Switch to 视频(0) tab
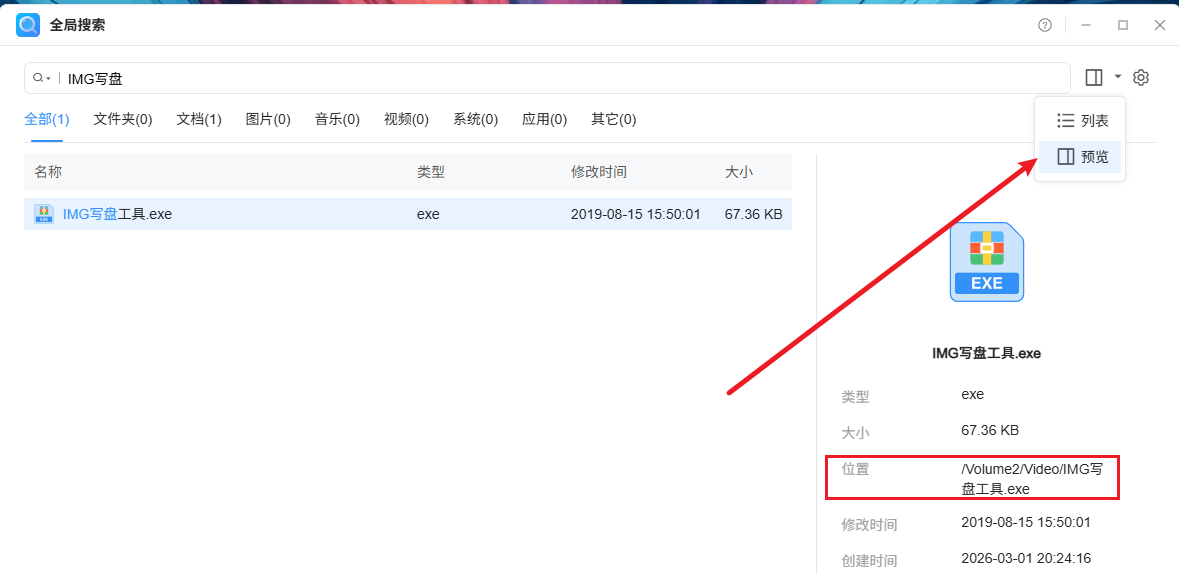Viewport: 1179px width, 574px height. click(406, 119)
